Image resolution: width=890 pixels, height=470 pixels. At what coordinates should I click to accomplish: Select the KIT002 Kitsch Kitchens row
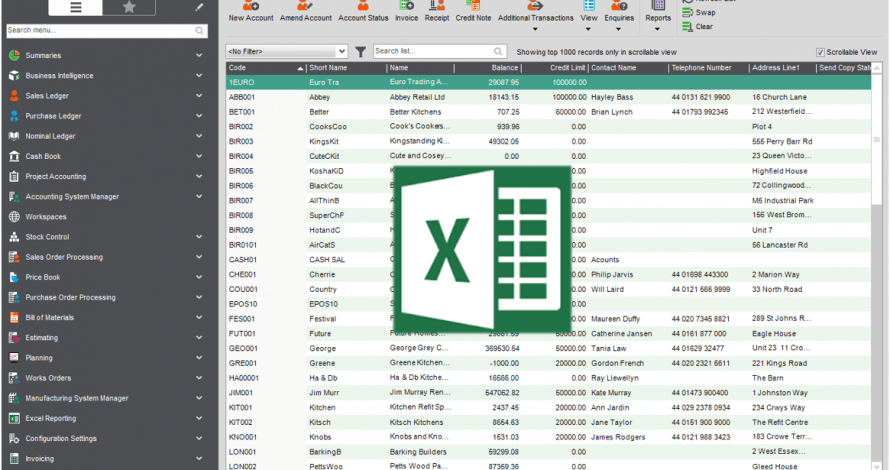click(548, 422)
